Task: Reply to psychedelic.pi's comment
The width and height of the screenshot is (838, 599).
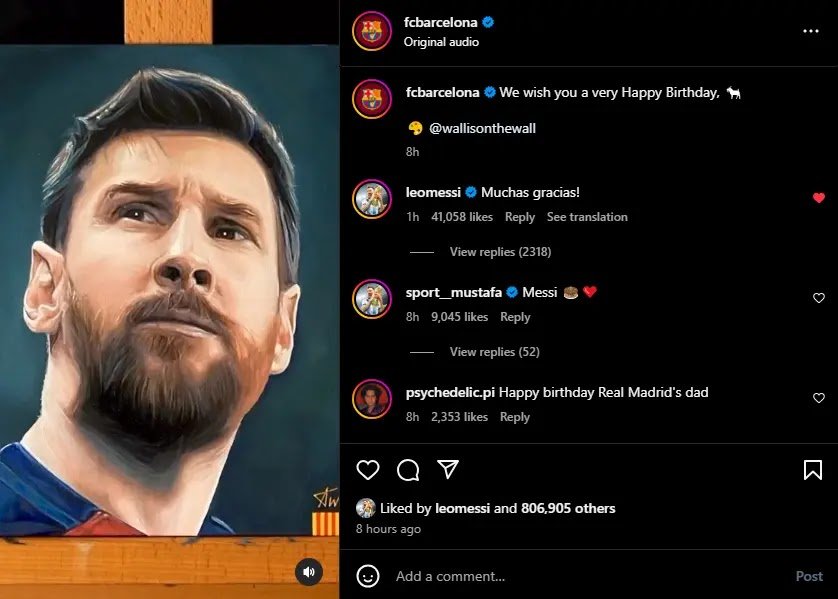Action: 515,417
